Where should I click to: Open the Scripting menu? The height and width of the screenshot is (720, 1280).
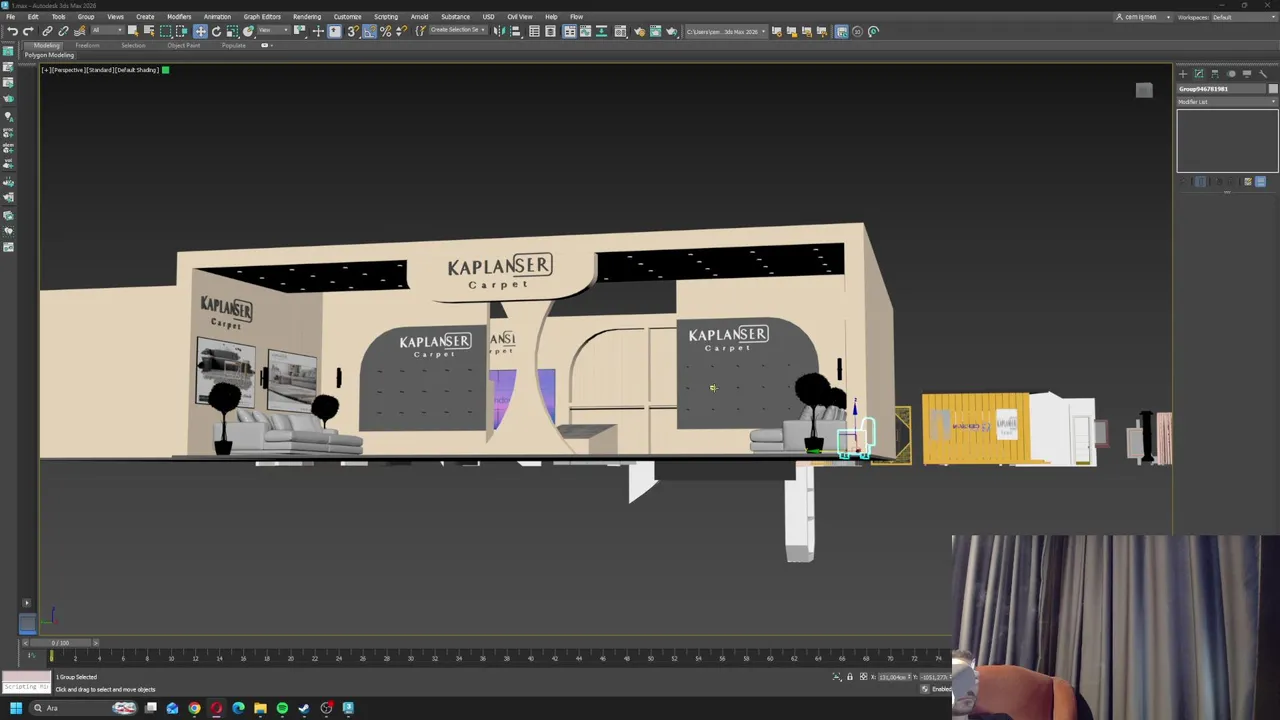(385, 17)
